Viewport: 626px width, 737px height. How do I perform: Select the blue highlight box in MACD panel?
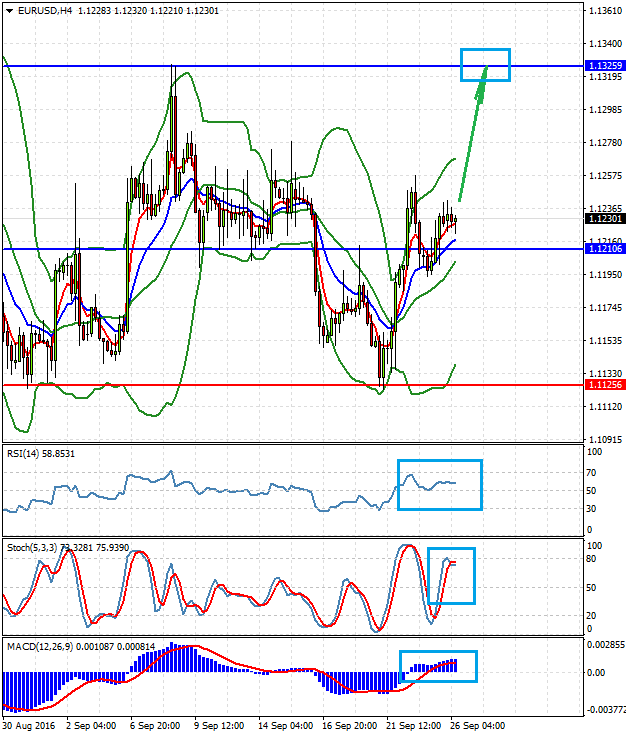click(x=438, y=666)
